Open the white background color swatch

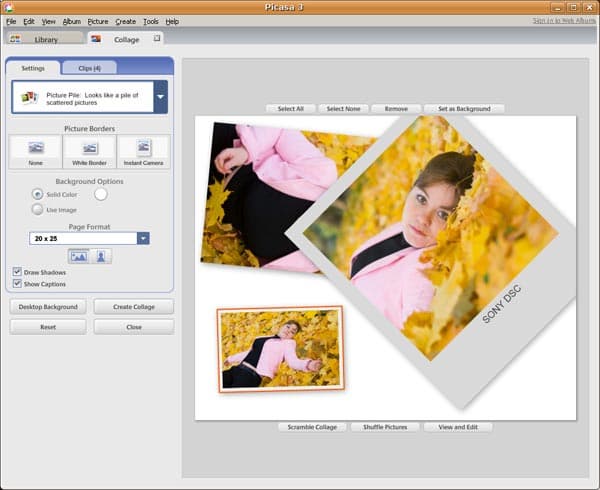pos(101,194)
